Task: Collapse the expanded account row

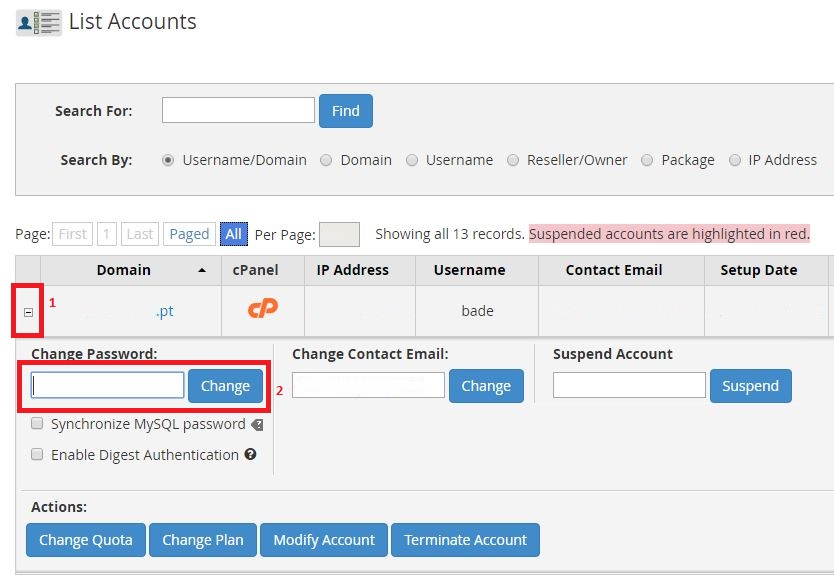Action: coord(28,312)
